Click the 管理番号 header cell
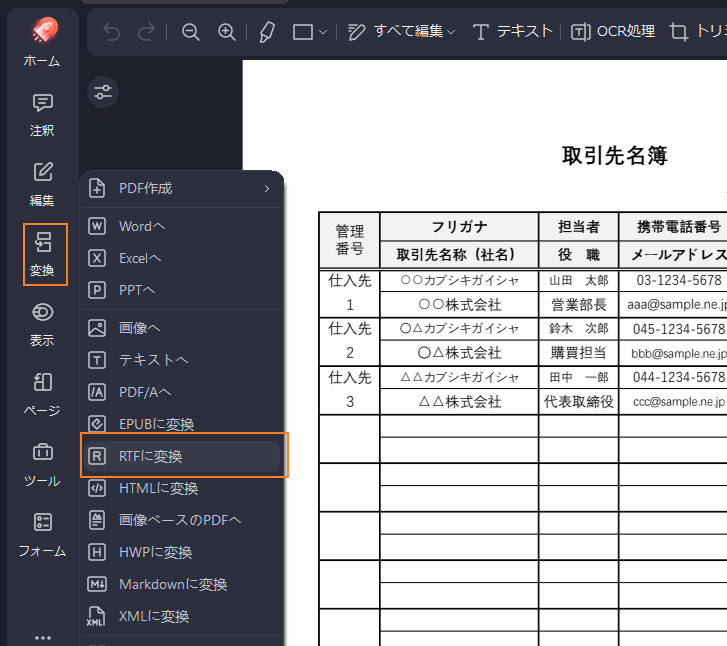727x646 pixels. (350, 240)
